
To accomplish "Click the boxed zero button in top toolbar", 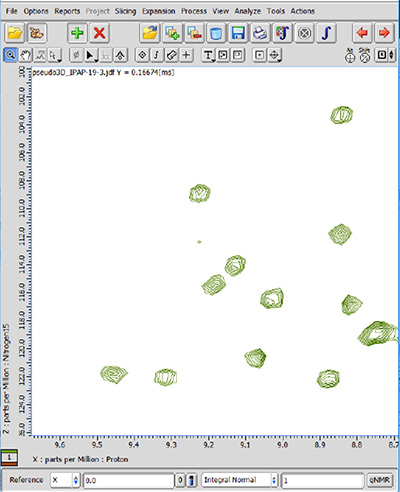I will tap(382, 55).
